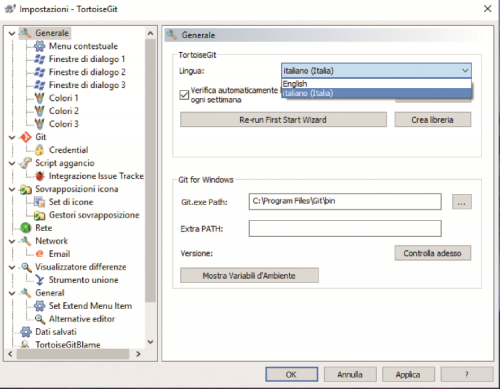Click the tree scrollbar down arrow
Viewport: 500px width, 389px height.
click(x=151, y=342)
